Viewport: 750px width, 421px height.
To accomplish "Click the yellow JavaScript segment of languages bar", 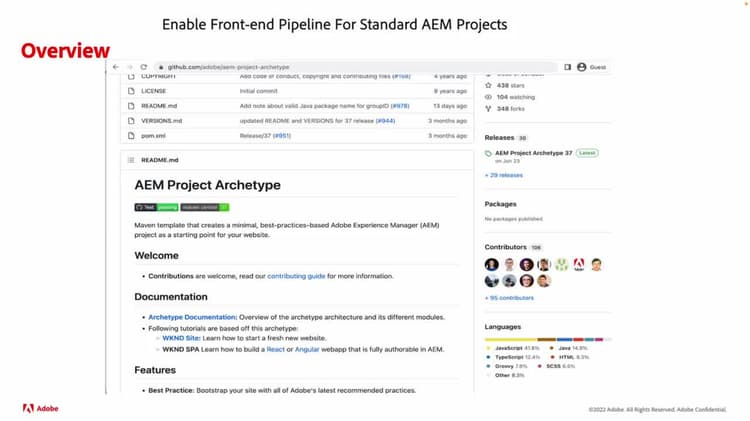I will 510,340.
